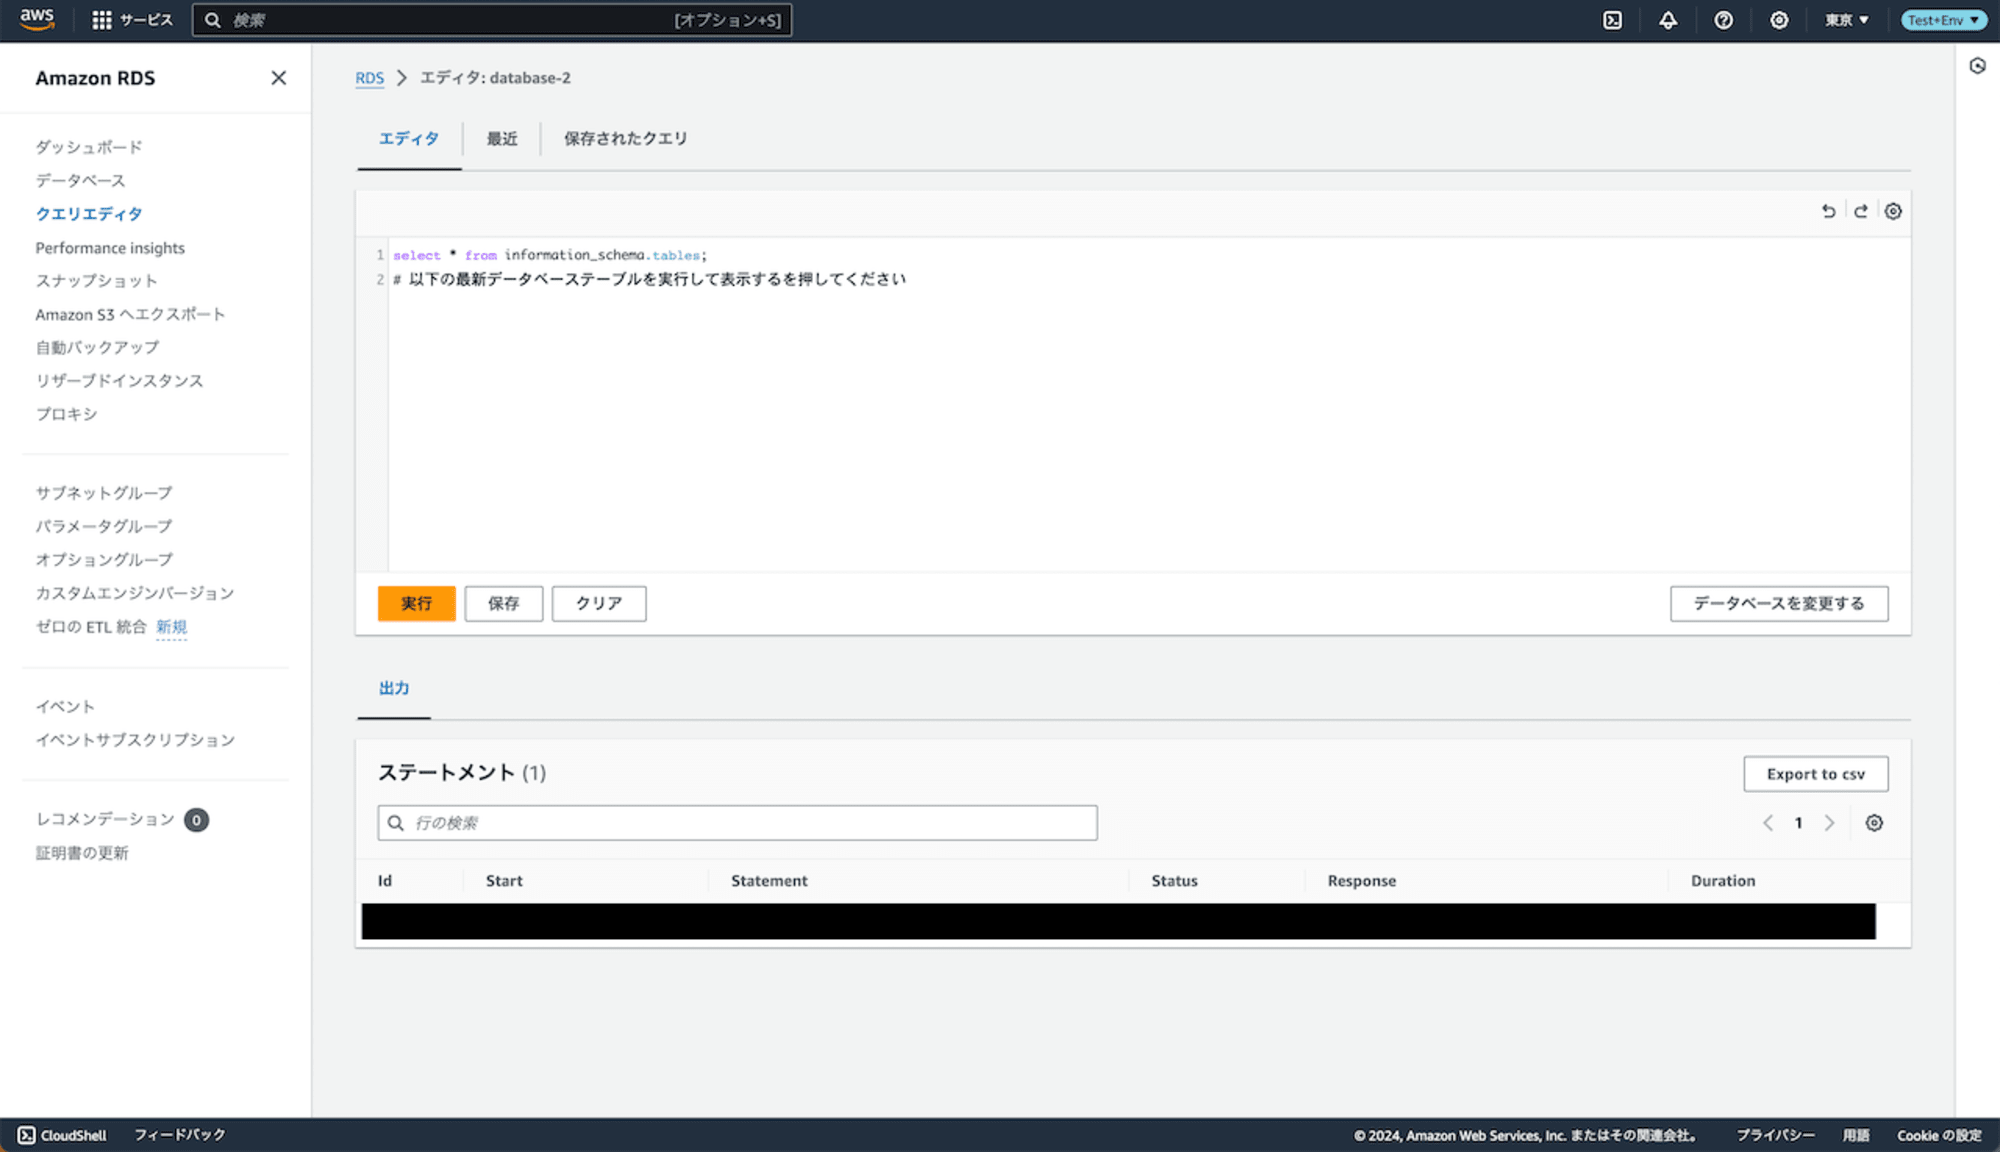Image resolution: width=2000 pixels, height=1152 pixels.
Task: Open the console settings gear in header
Action: coord(1779,20)
